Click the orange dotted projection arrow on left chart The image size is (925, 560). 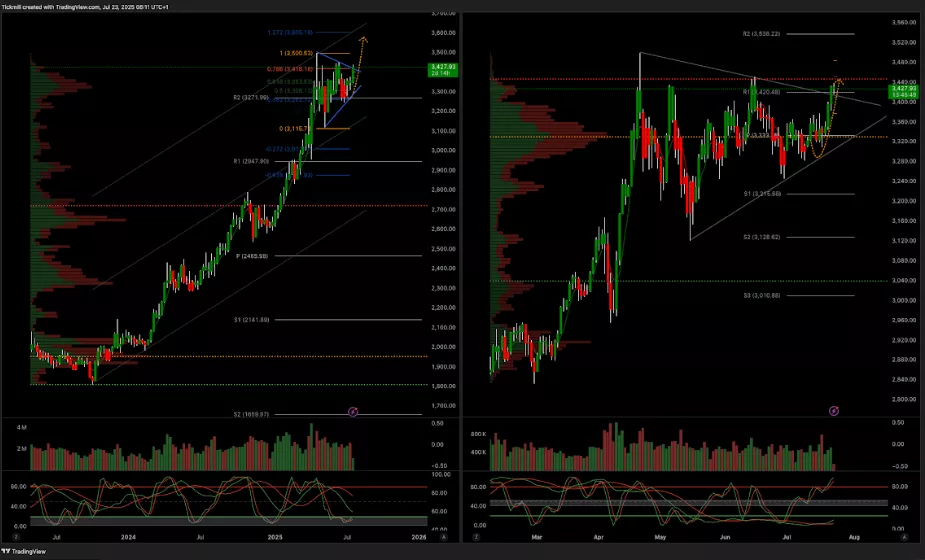362,41
